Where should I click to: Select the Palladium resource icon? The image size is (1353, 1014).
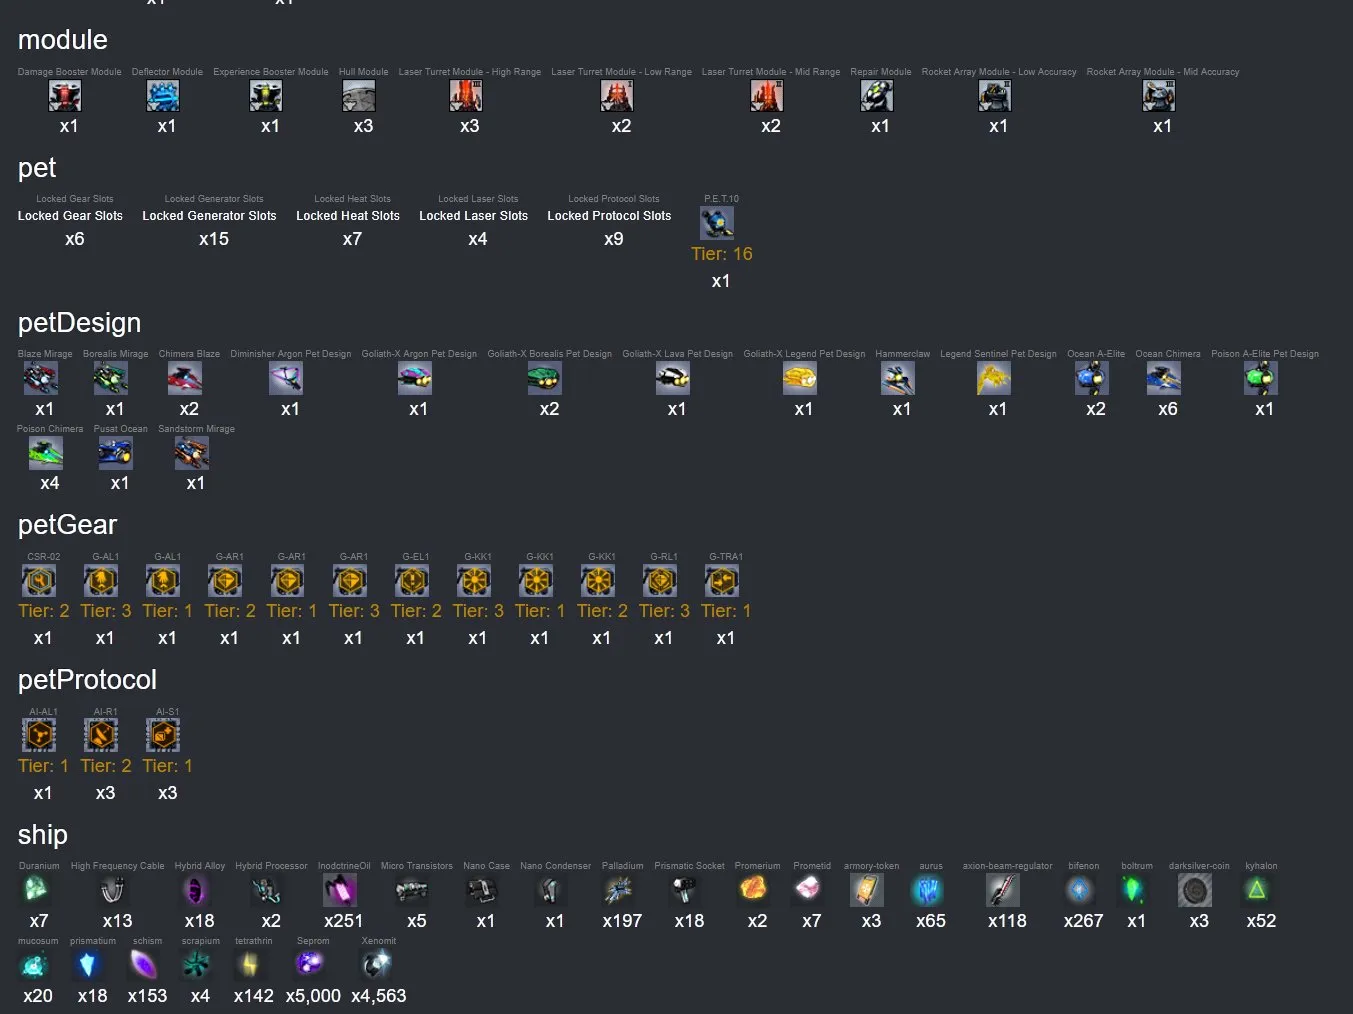619,890
